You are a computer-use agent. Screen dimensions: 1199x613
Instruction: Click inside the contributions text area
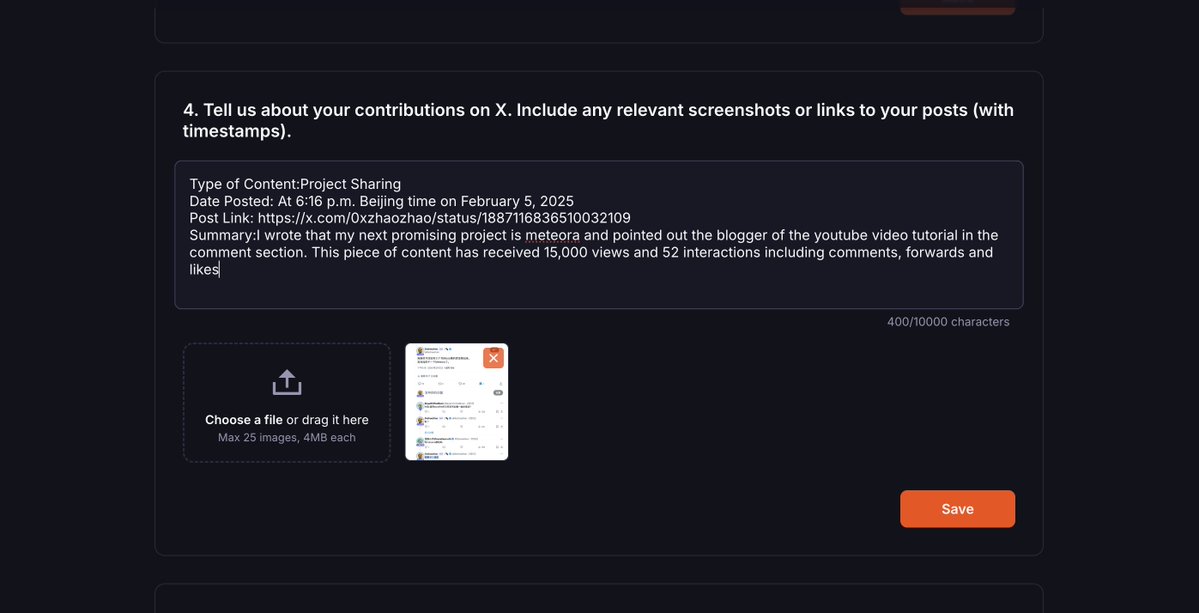(599, 235)
